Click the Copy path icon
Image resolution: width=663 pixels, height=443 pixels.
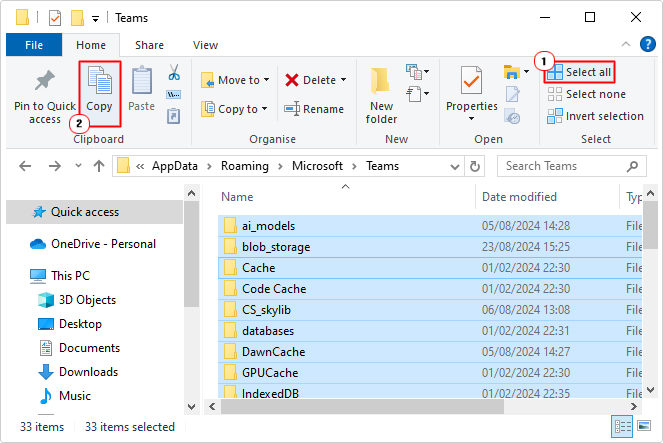pos(174,94)
